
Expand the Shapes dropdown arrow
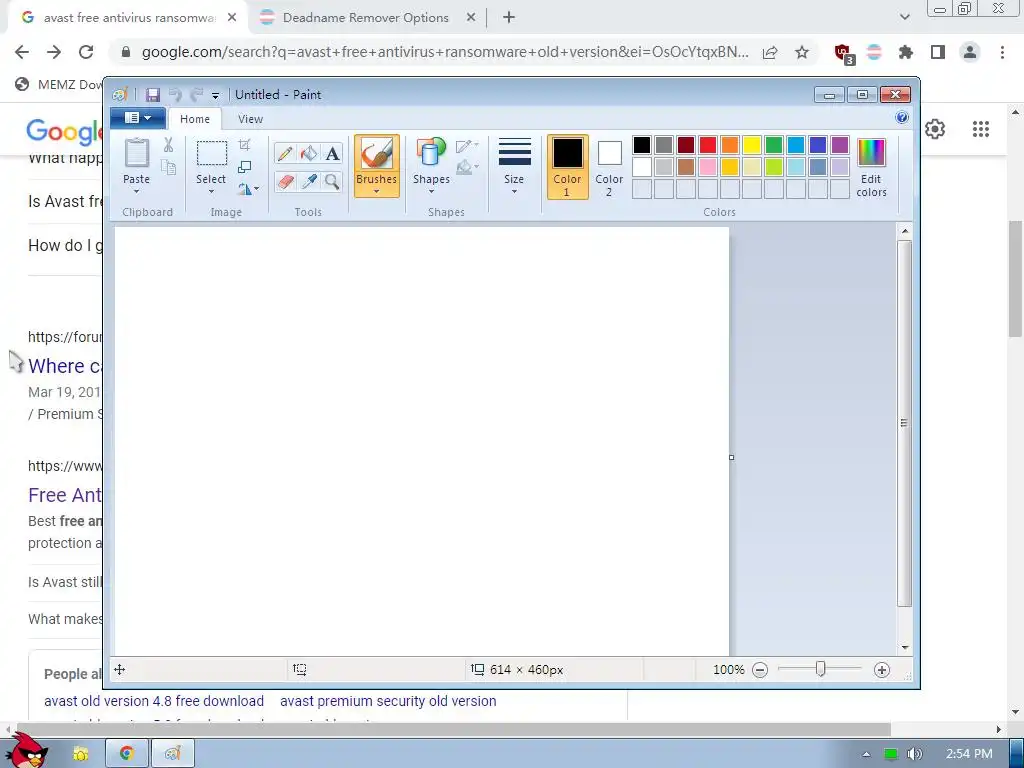431,191
